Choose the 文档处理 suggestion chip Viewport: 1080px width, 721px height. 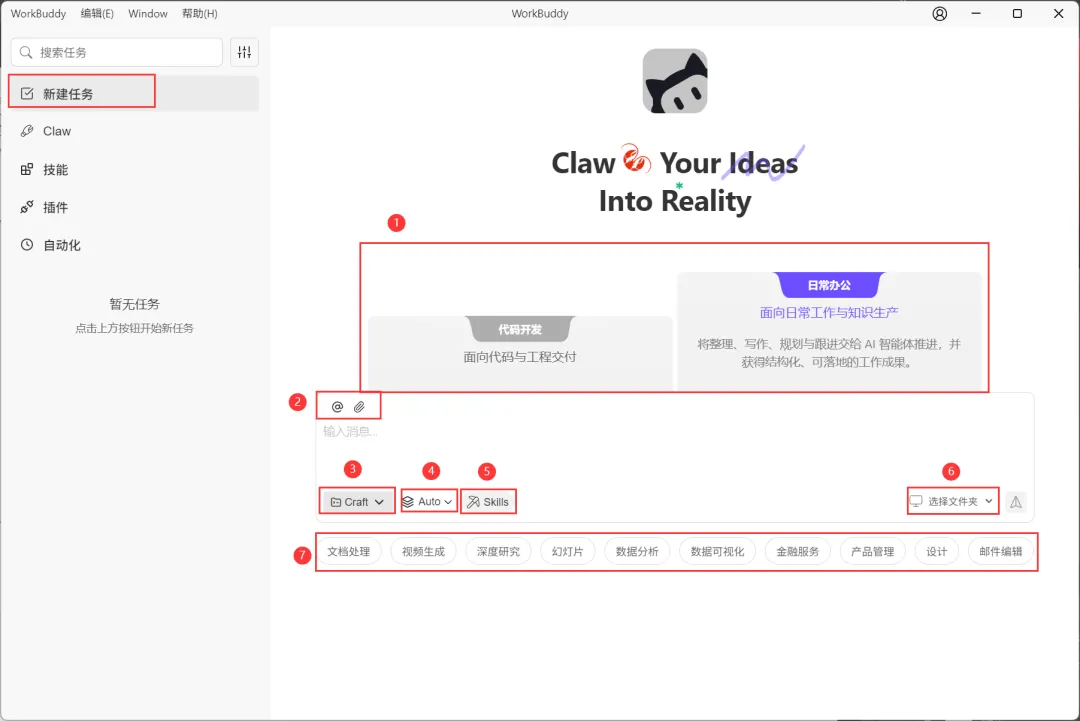(x=349, y=552)
